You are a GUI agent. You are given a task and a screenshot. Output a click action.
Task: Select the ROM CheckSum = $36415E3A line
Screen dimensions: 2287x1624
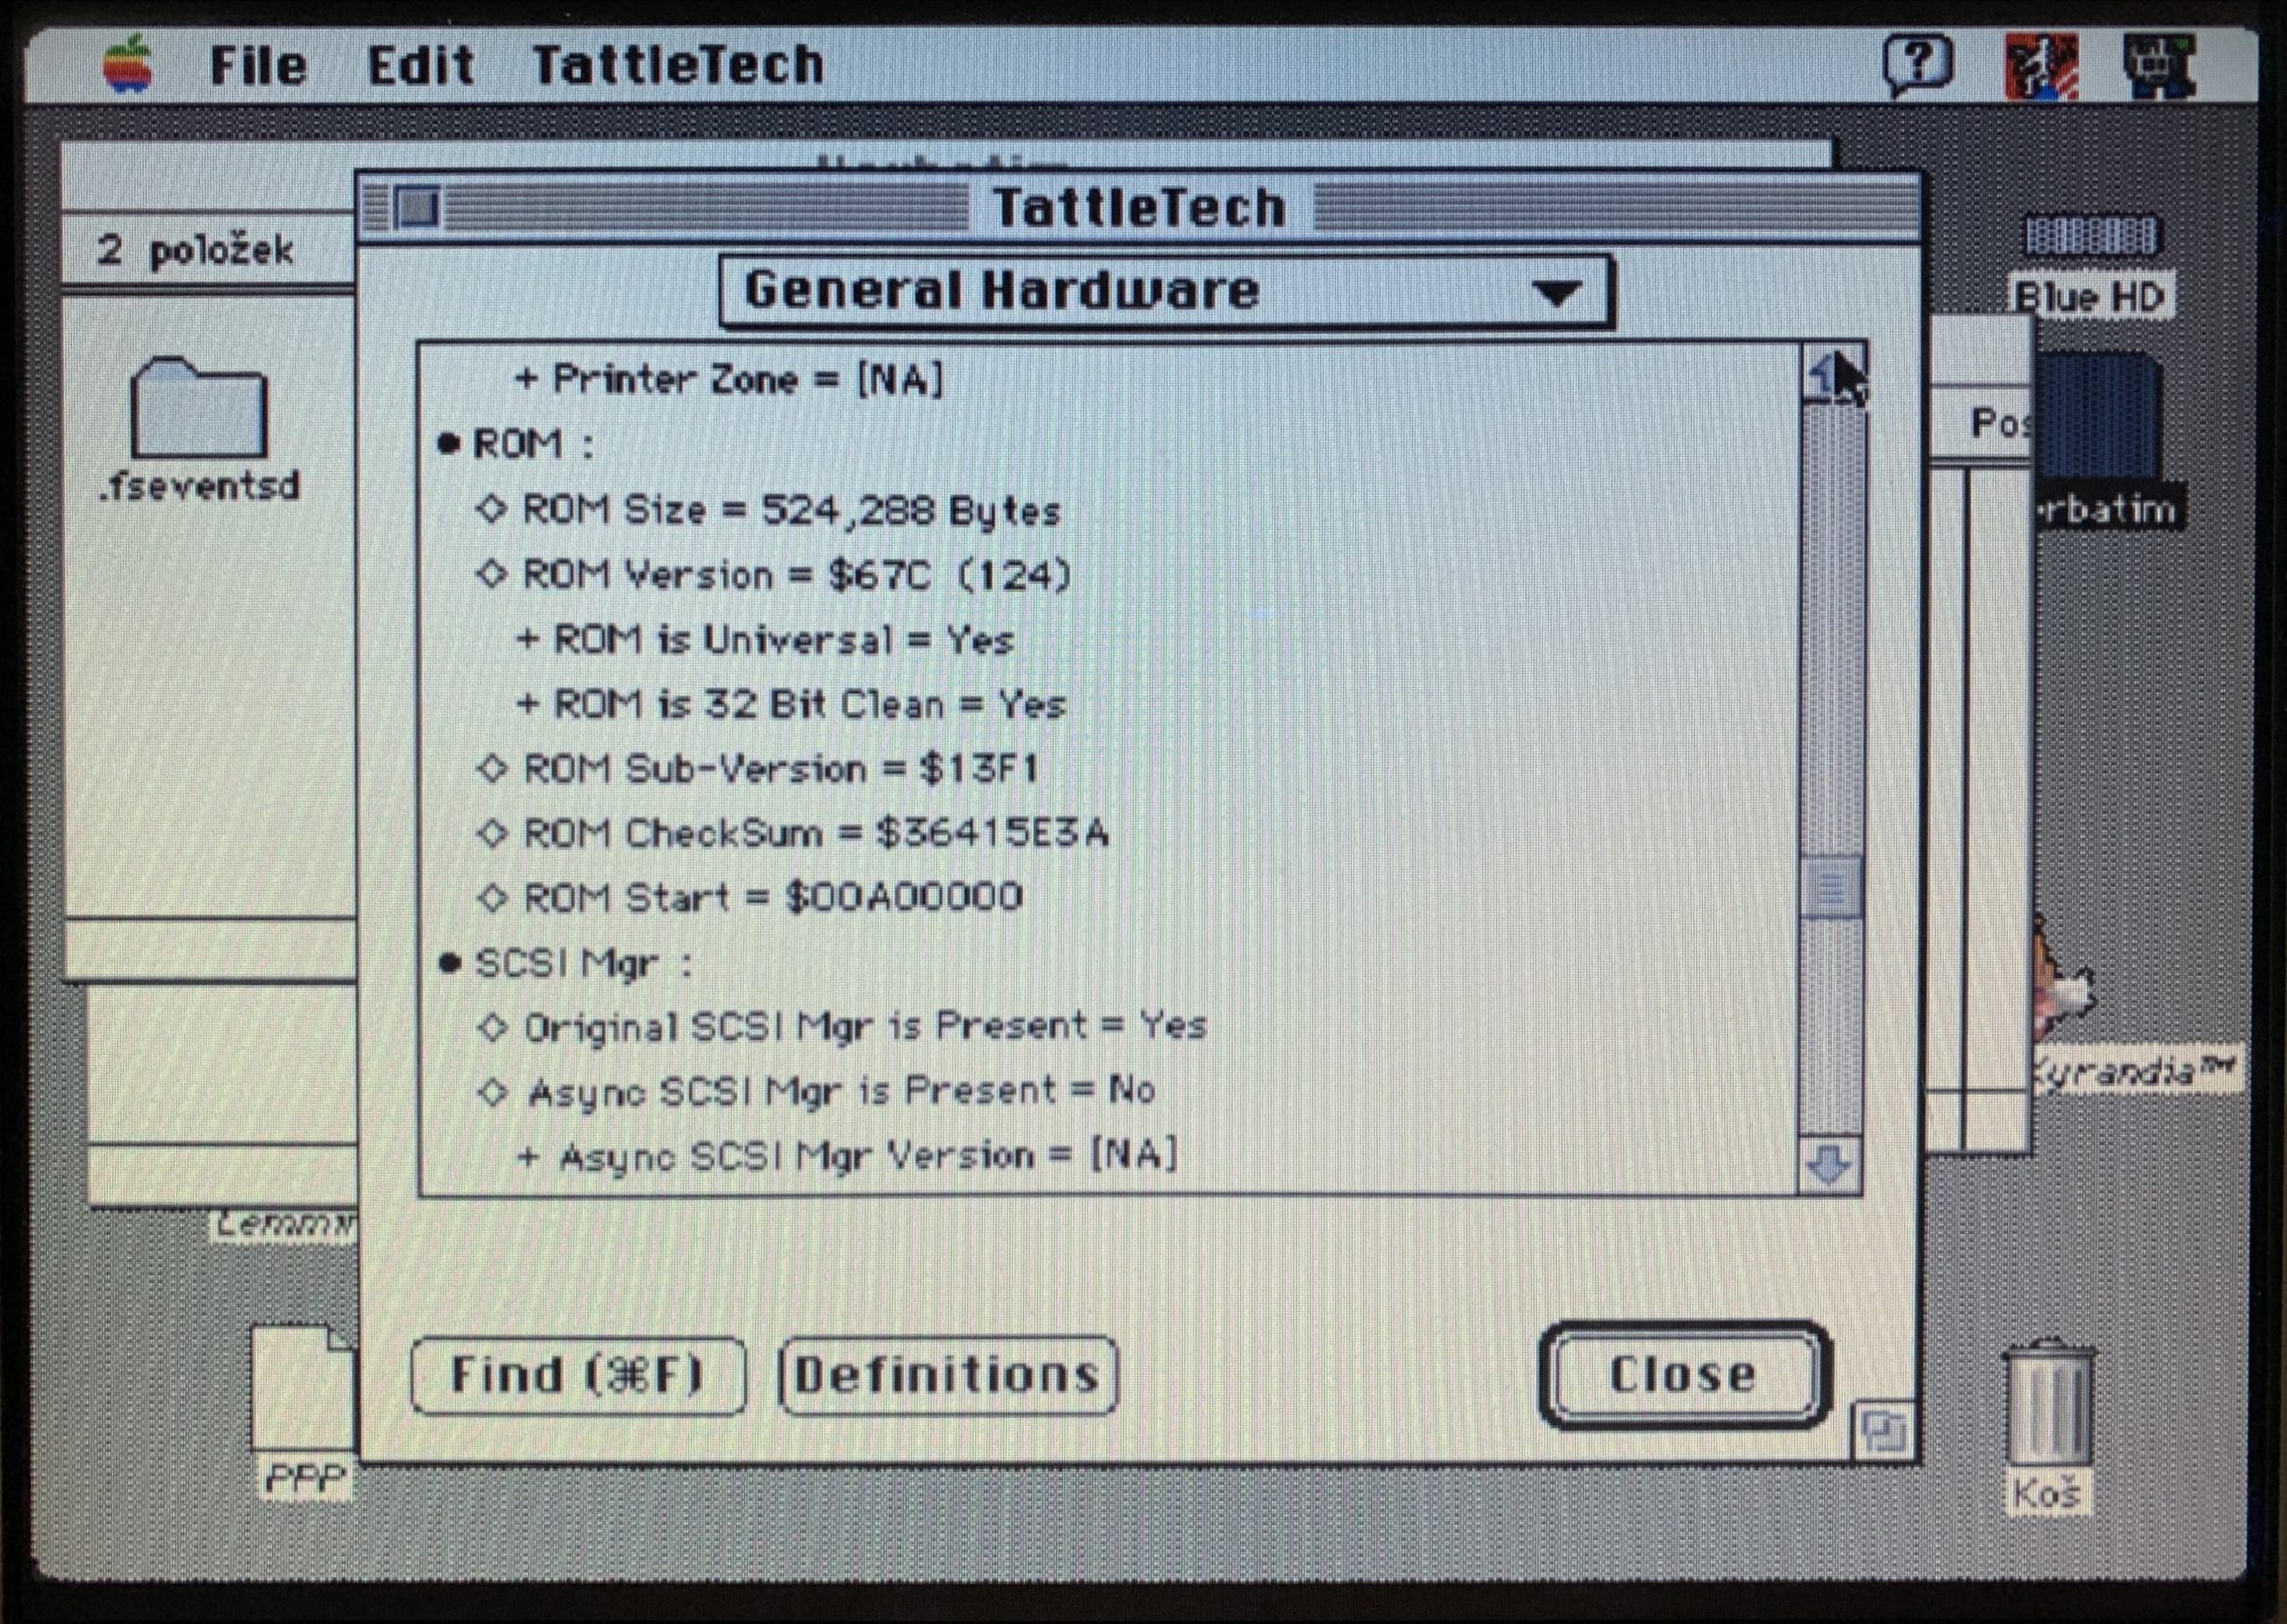click(x=793, y=833)
